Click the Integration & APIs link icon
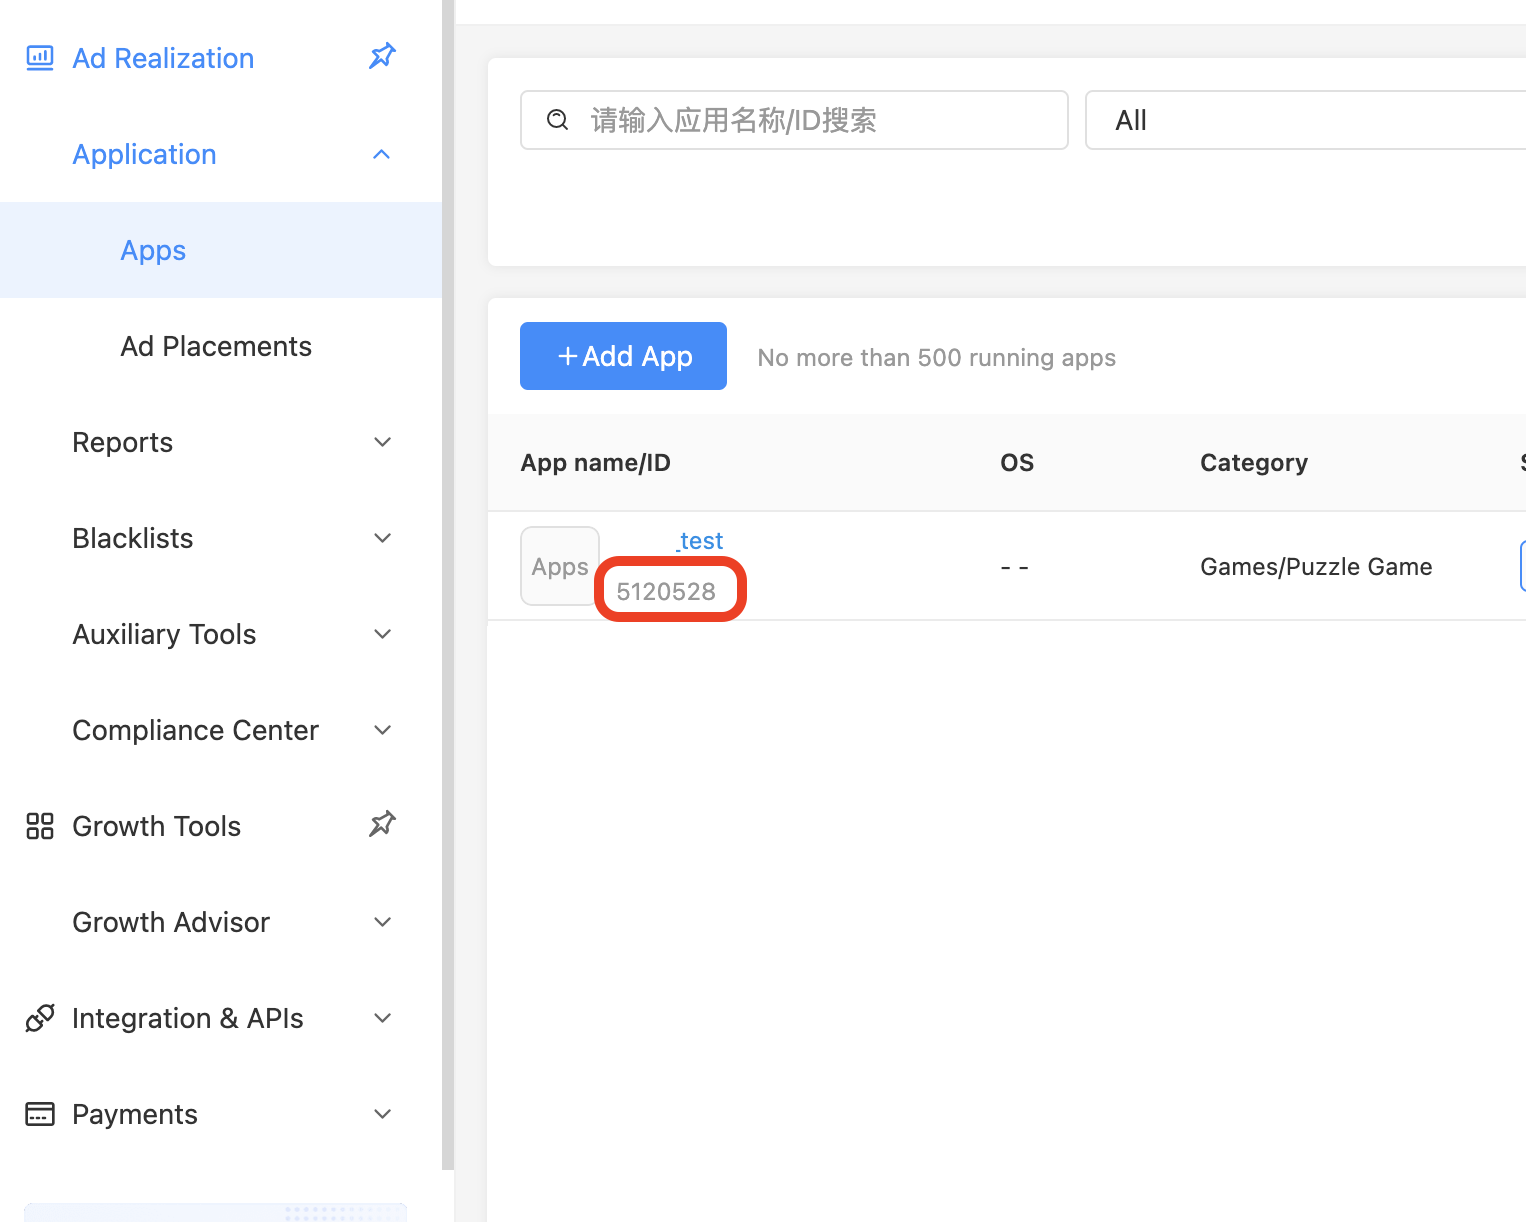The height and width of the screenshot is (1222, 1526). (x=39, y=1018)
